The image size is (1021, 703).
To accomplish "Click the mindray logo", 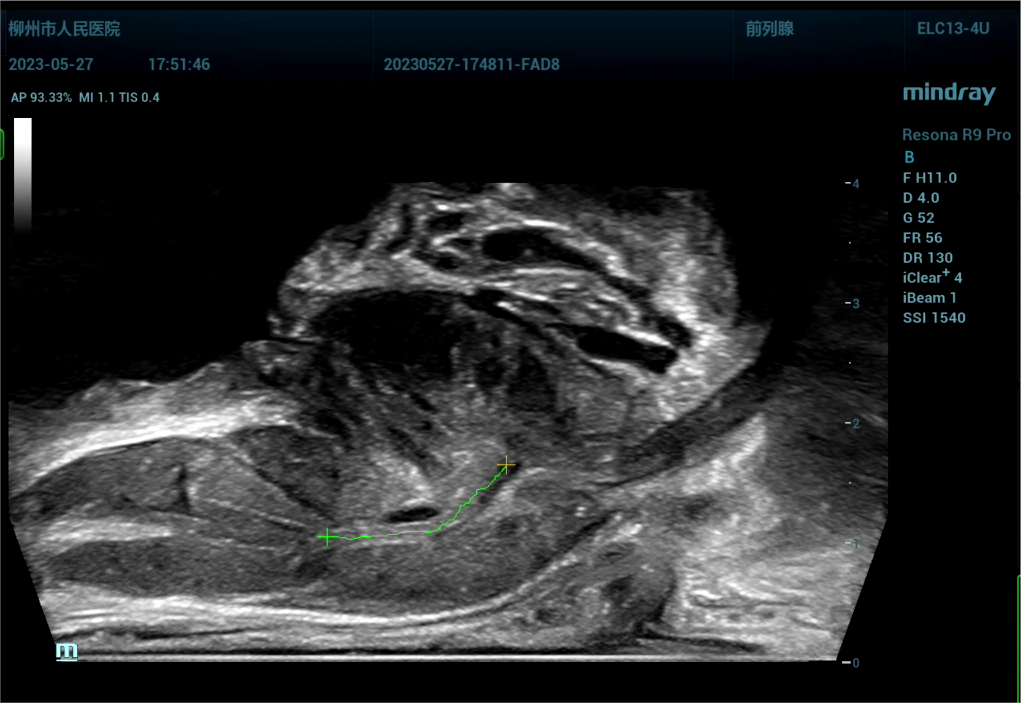I will pos(949,94).
